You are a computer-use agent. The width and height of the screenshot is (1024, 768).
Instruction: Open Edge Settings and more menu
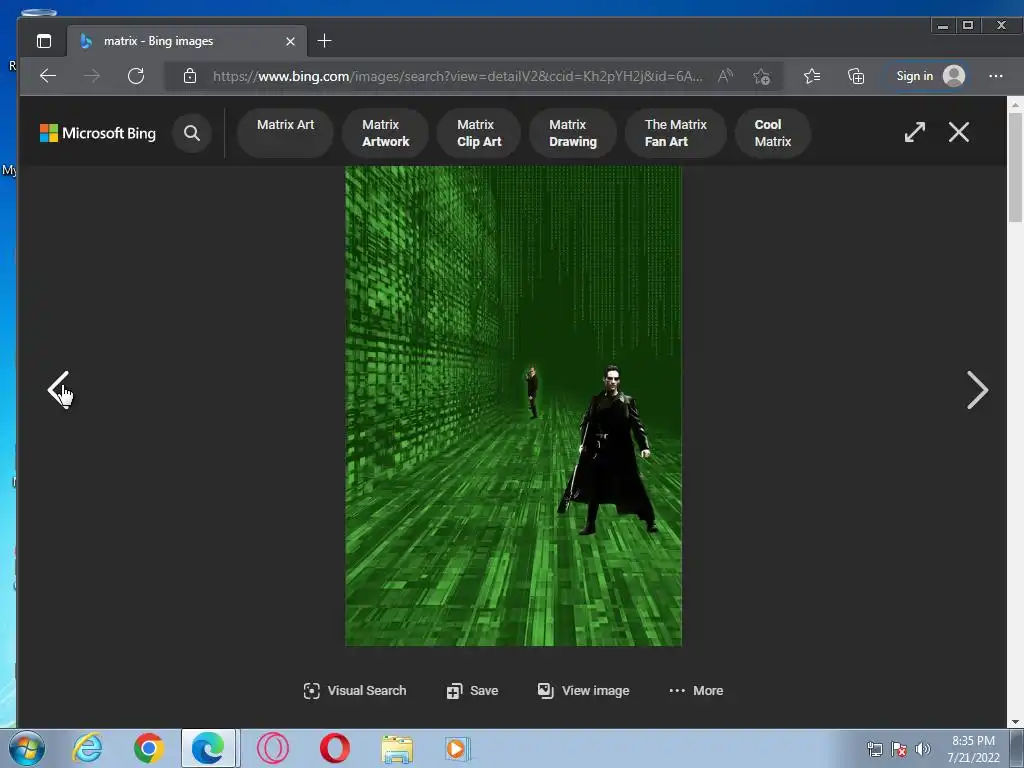point(995,76)
